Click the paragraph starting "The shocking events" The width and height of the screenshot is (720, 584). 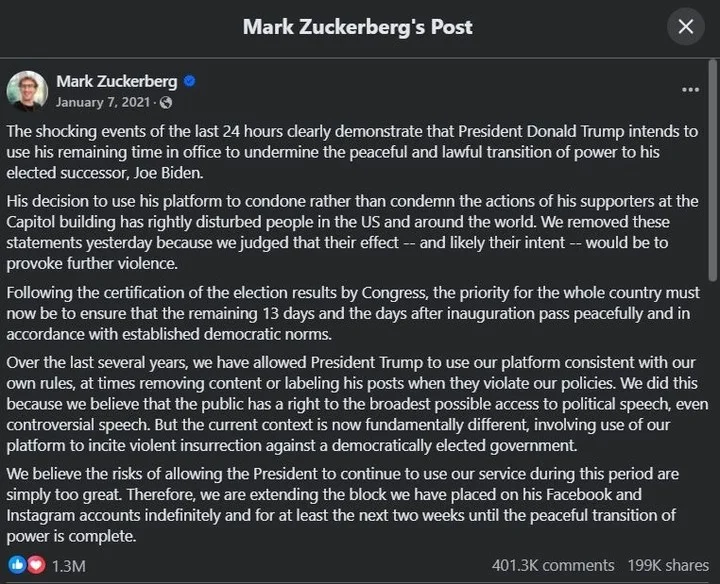pos(352,152)
